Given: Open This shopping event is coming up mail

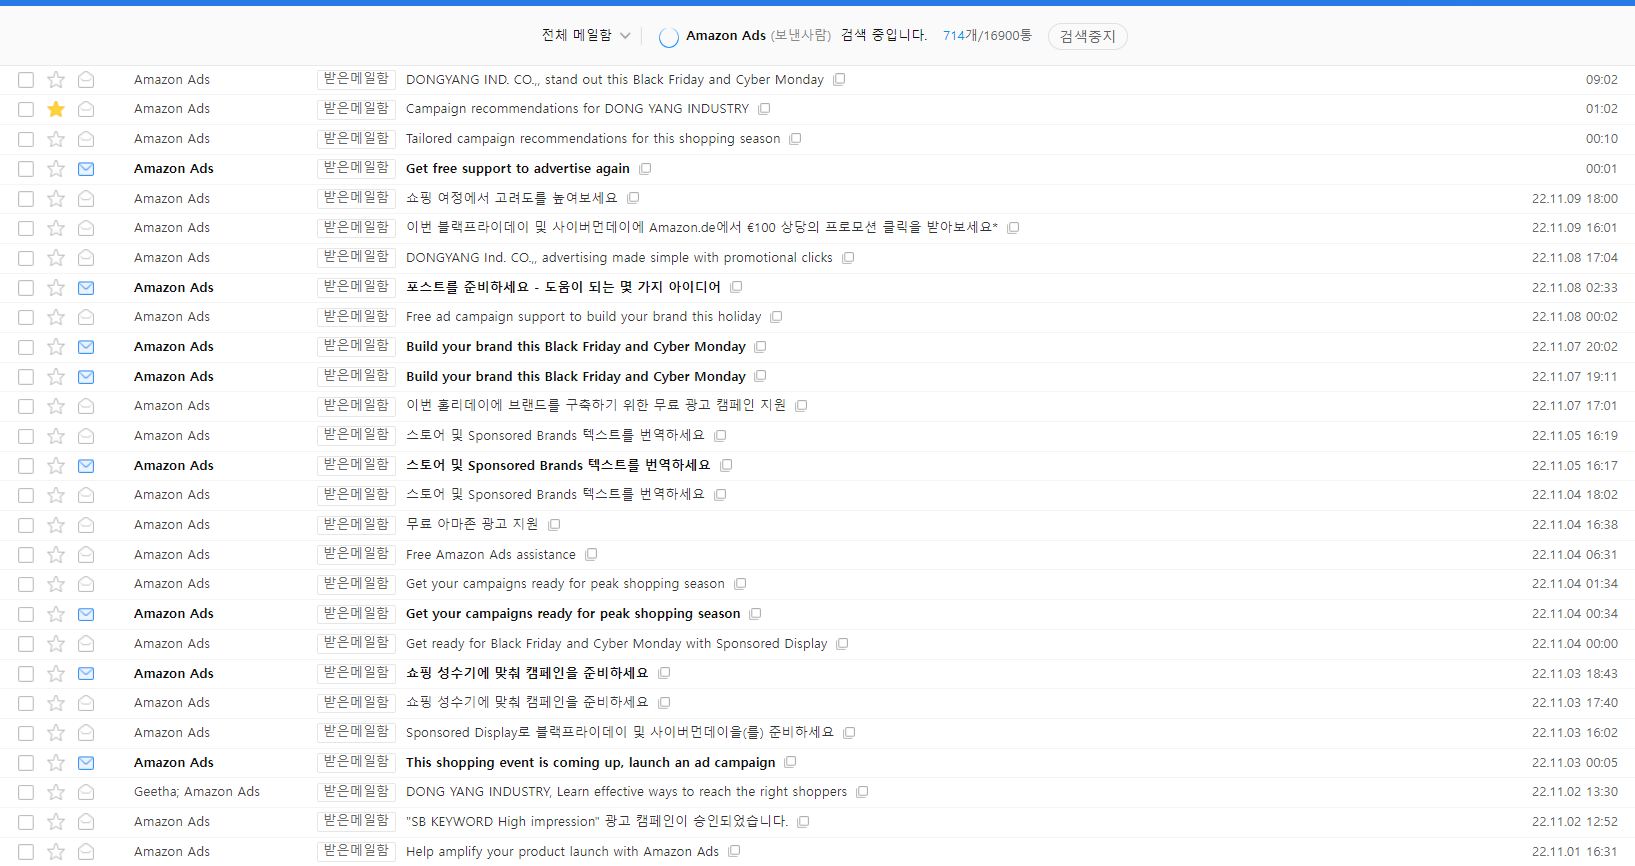Looking at the screenshot, I should click(x=590, y=763).
